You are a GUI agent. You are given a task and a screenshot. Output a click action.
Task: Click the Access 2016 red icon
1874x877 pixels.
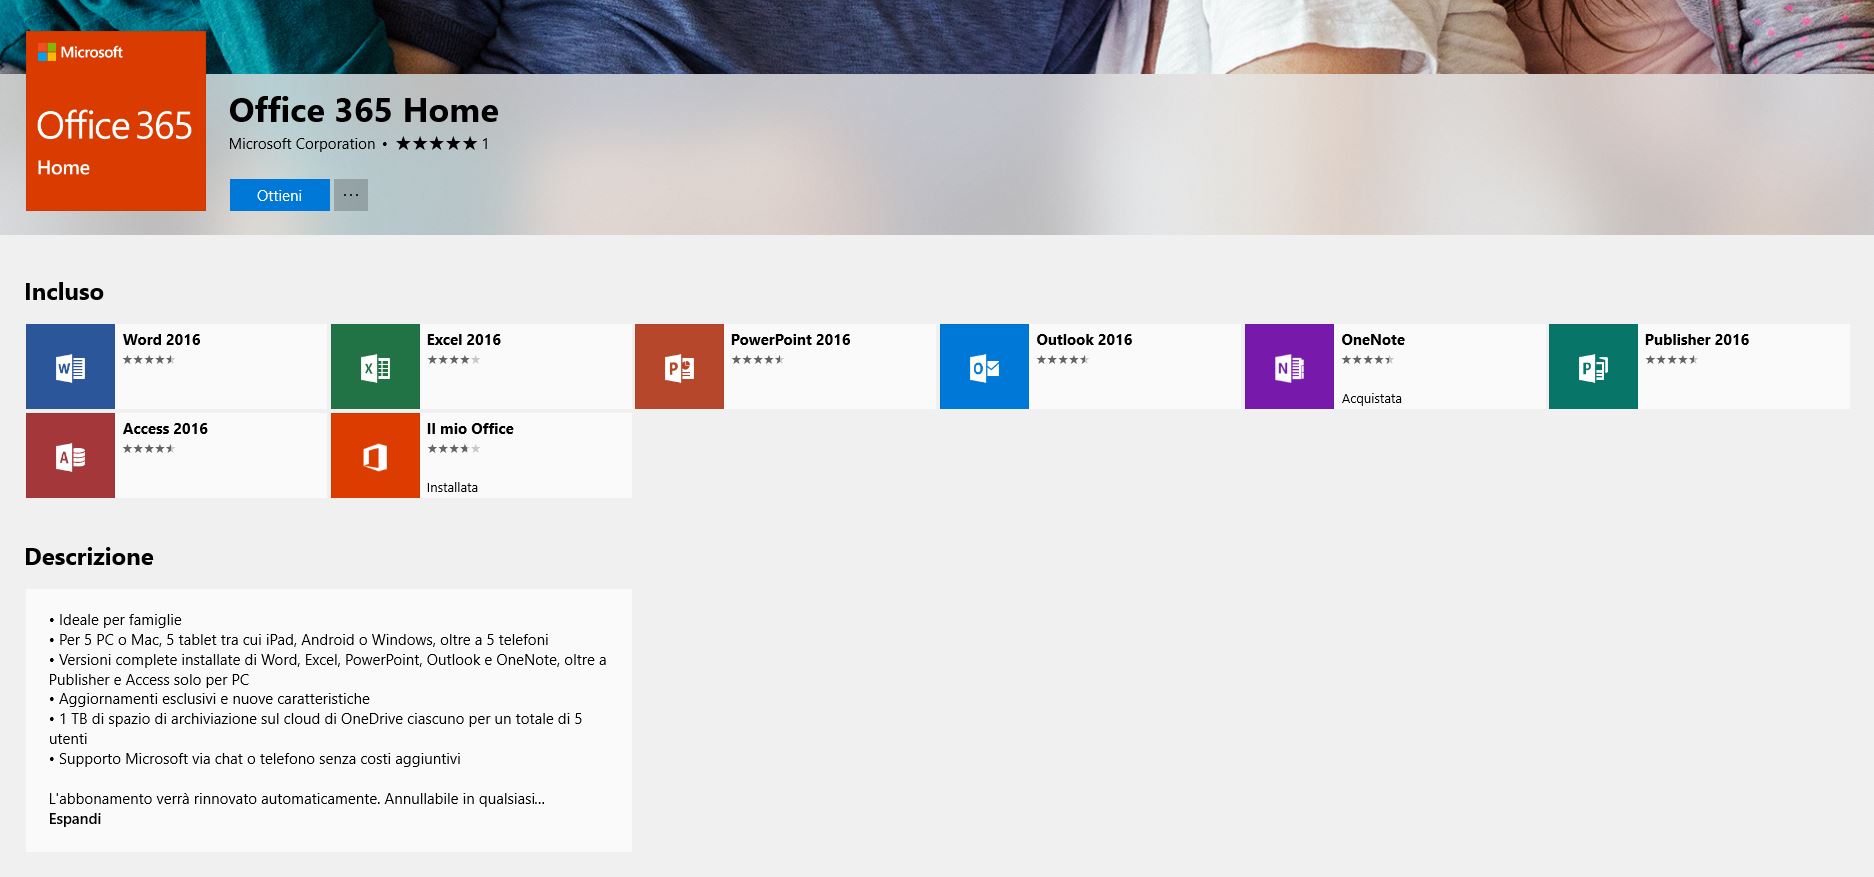[x=70, y=455]
